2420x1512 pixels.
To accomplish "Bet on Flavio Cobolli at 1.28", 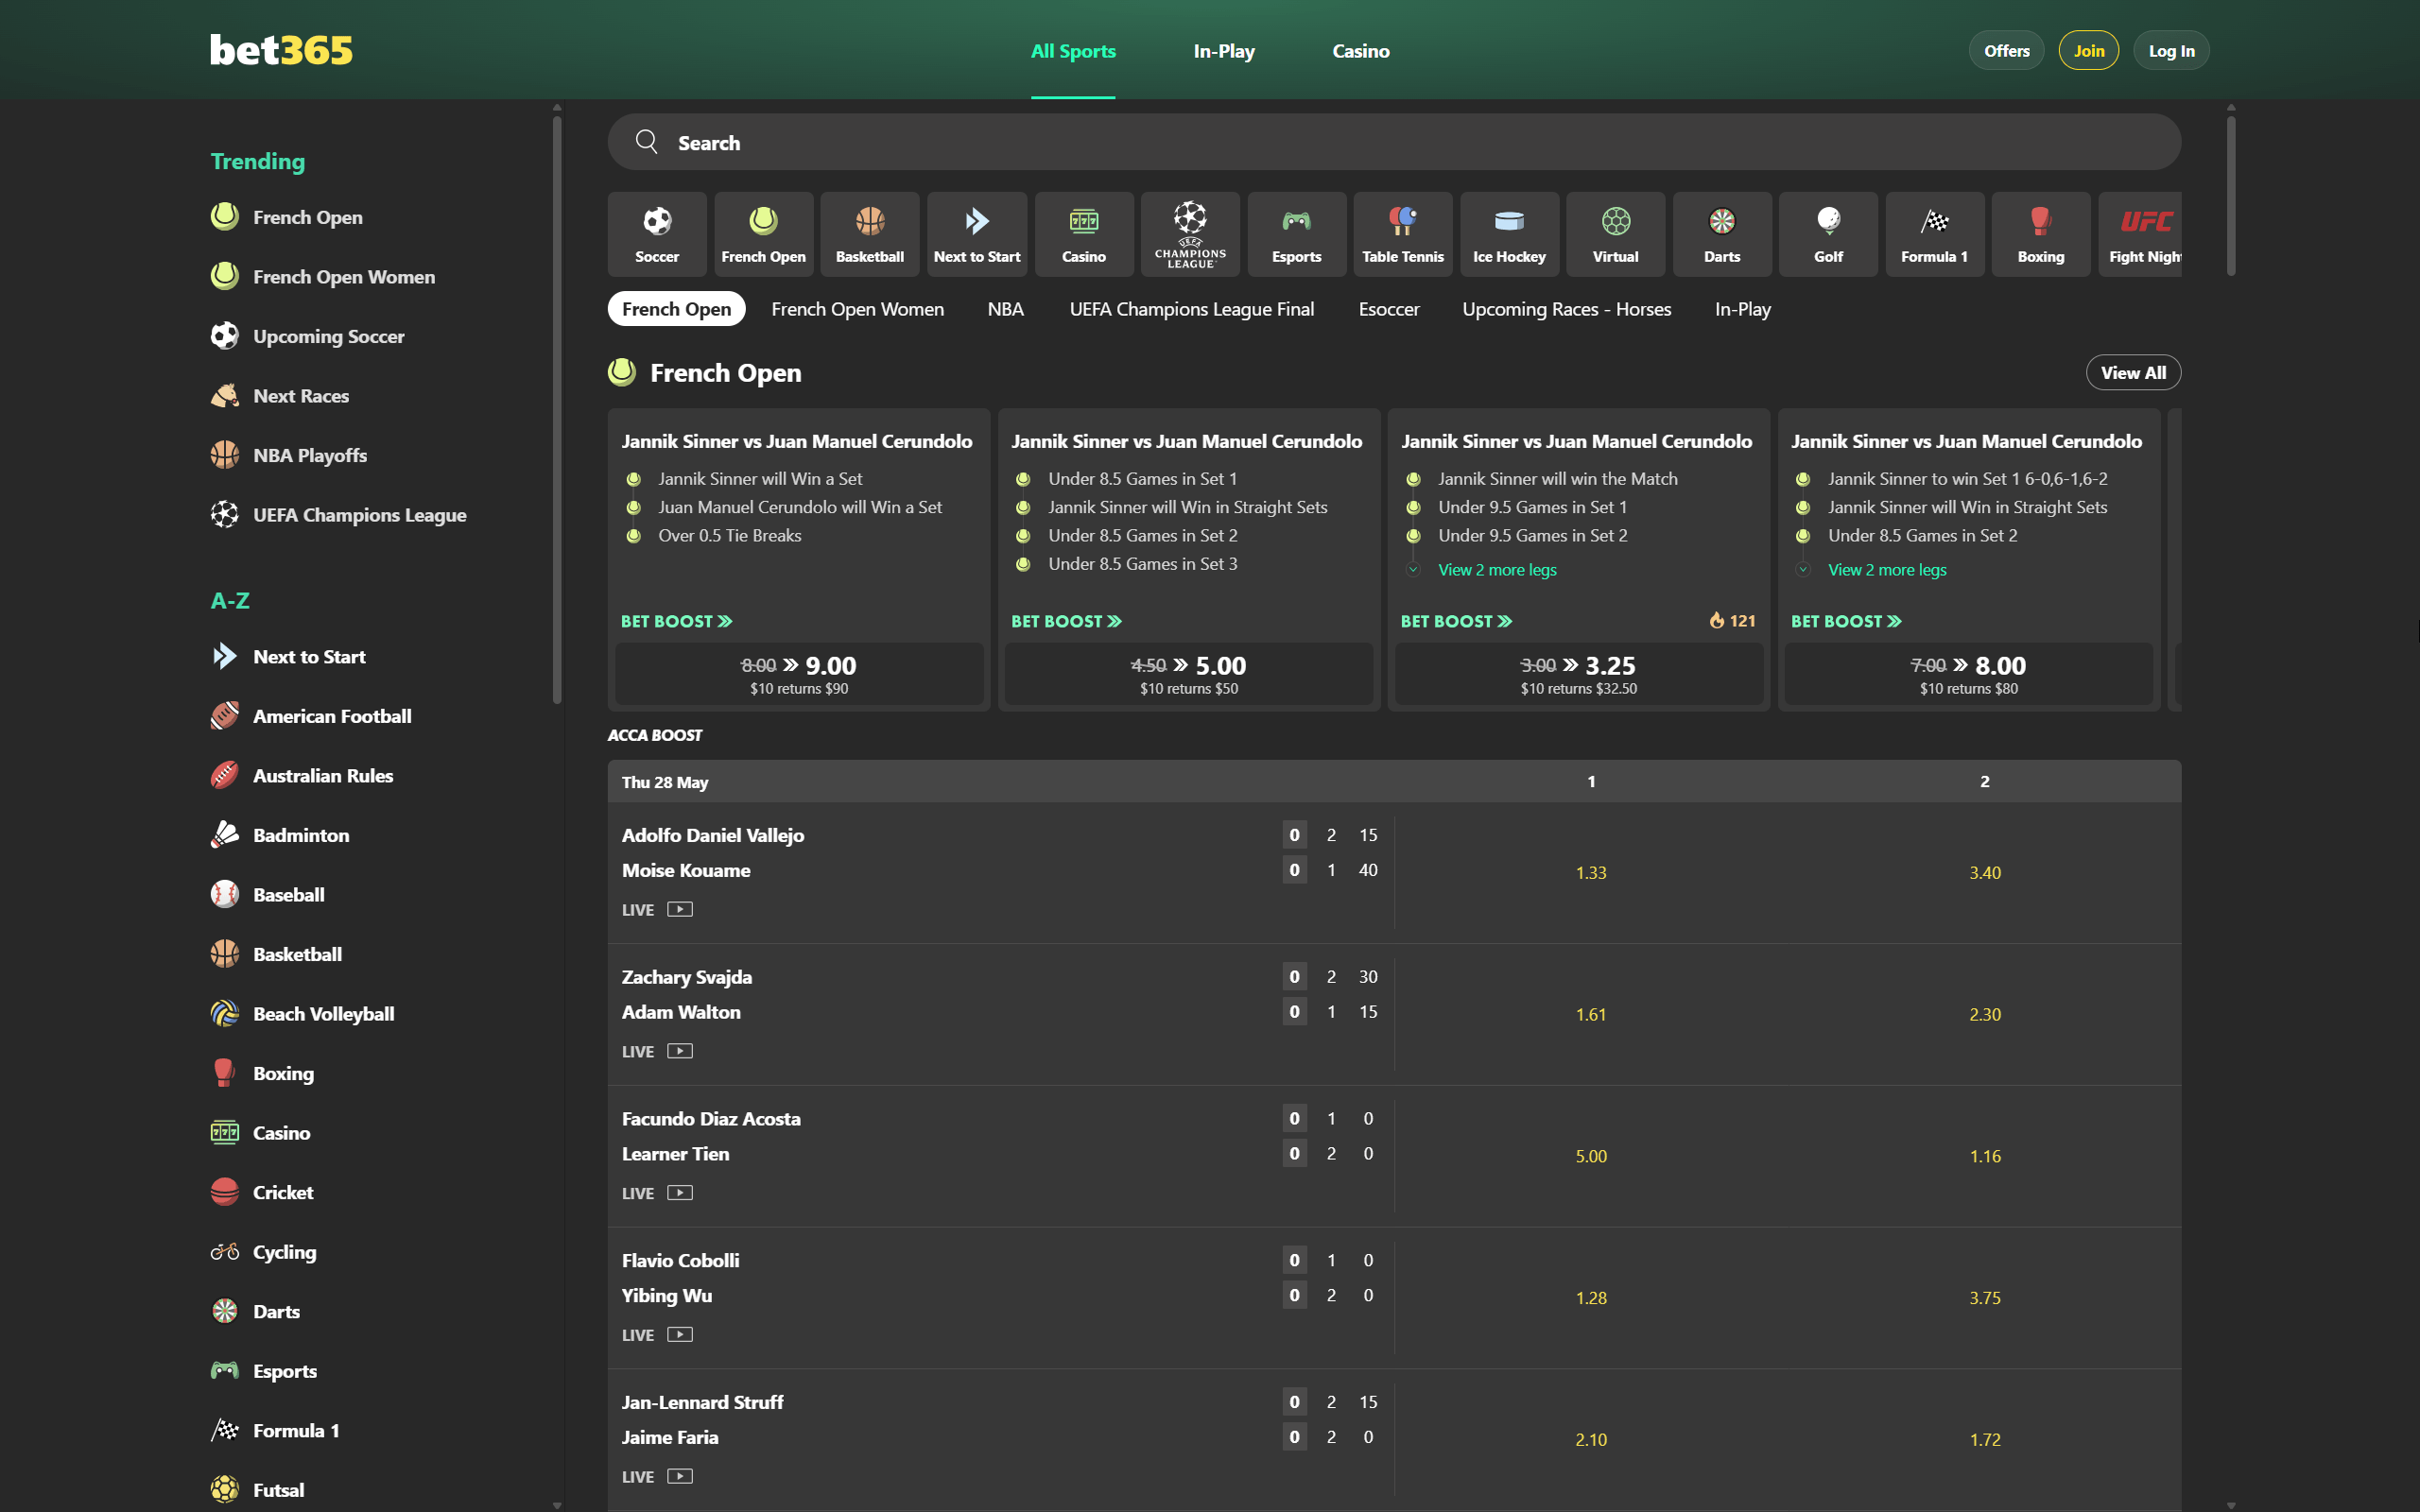I will tap(1591, 1298).
